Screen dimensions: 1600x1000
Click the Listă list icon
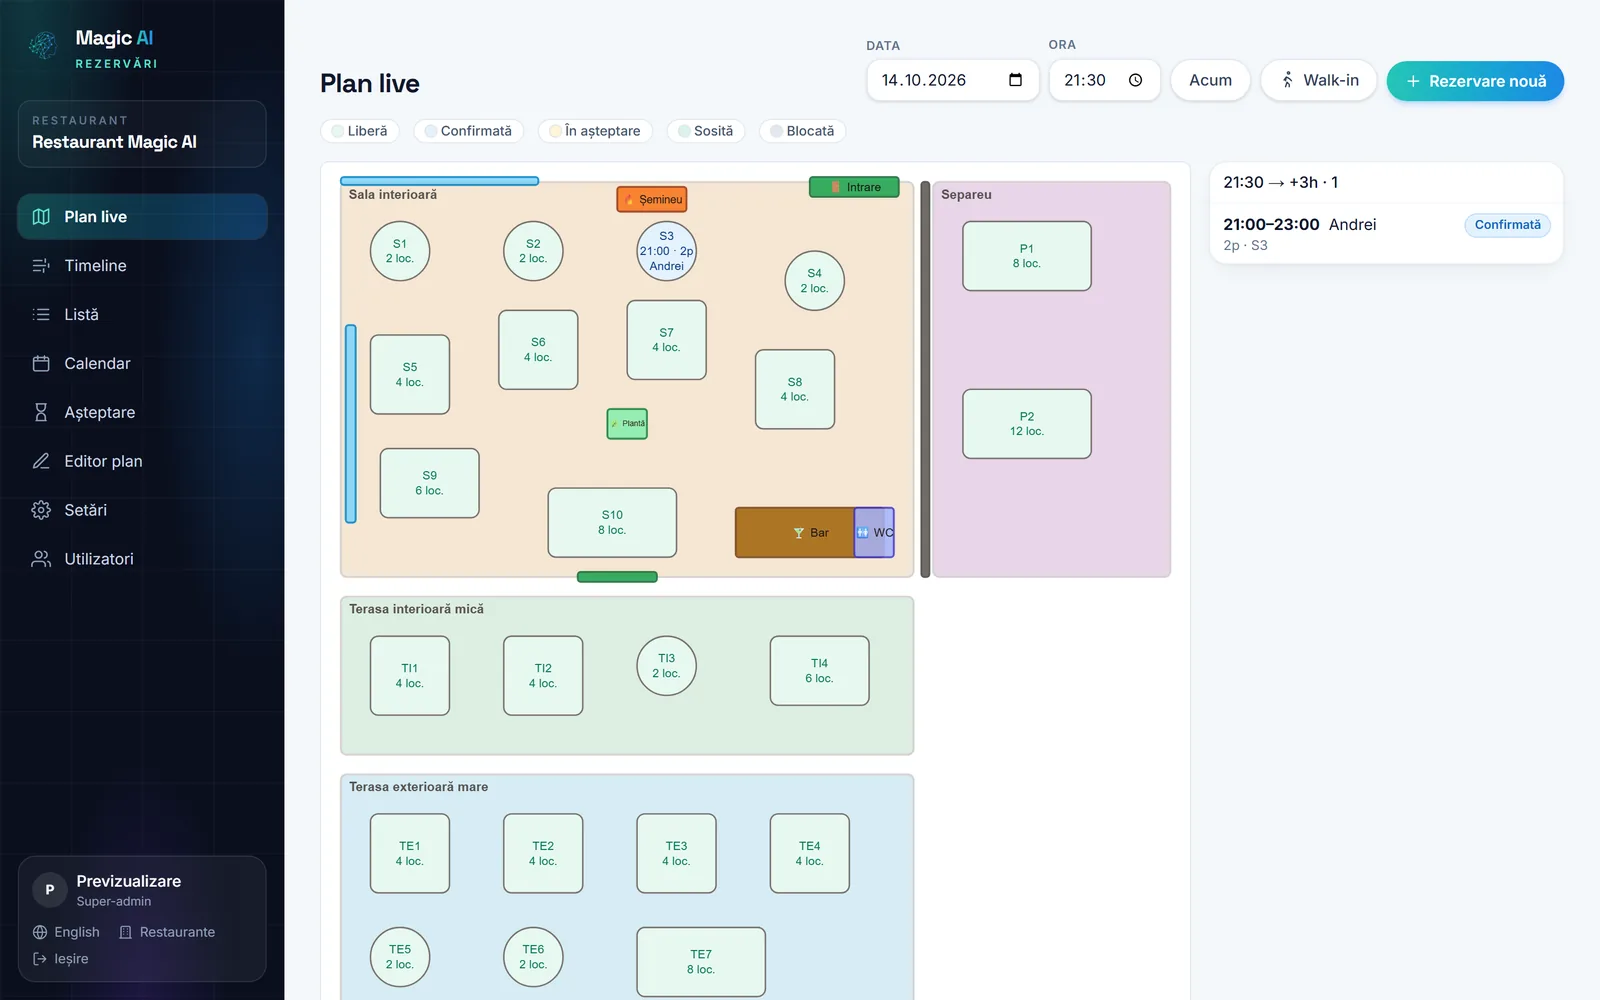coord(41,315)
